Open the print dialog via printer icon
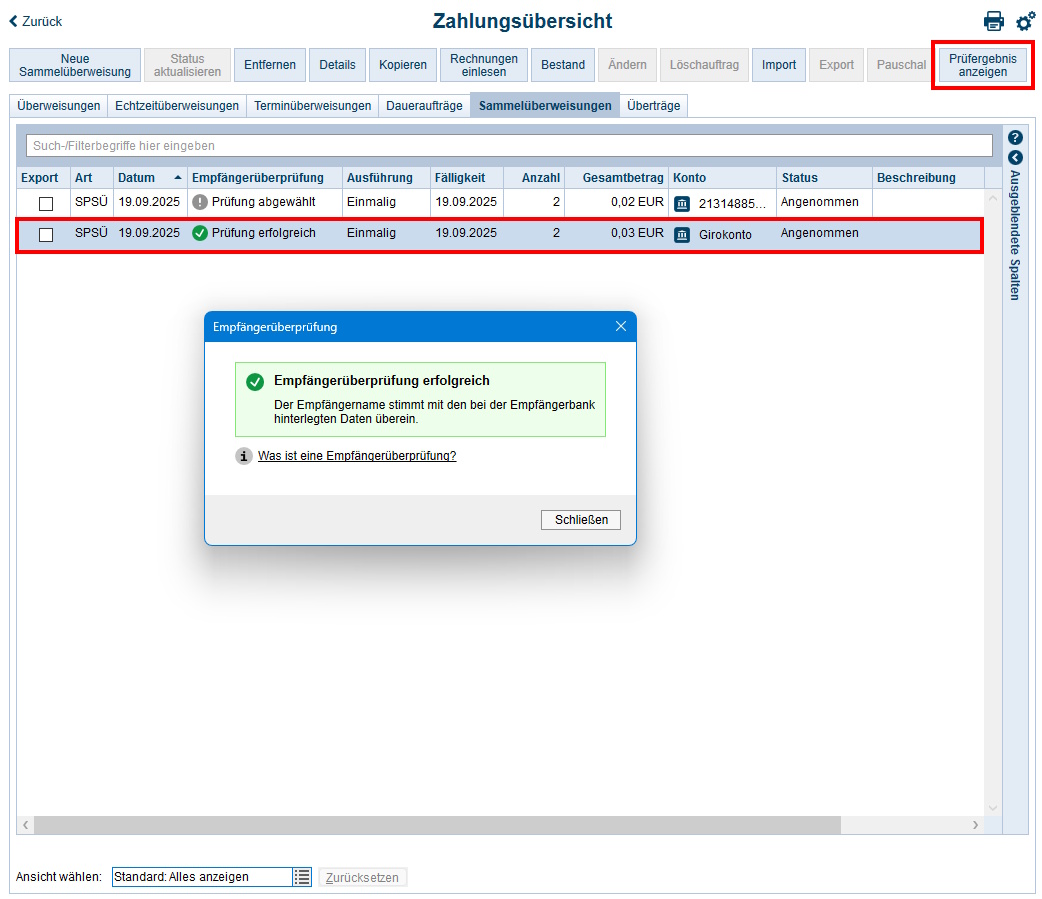 pos(994,20)
